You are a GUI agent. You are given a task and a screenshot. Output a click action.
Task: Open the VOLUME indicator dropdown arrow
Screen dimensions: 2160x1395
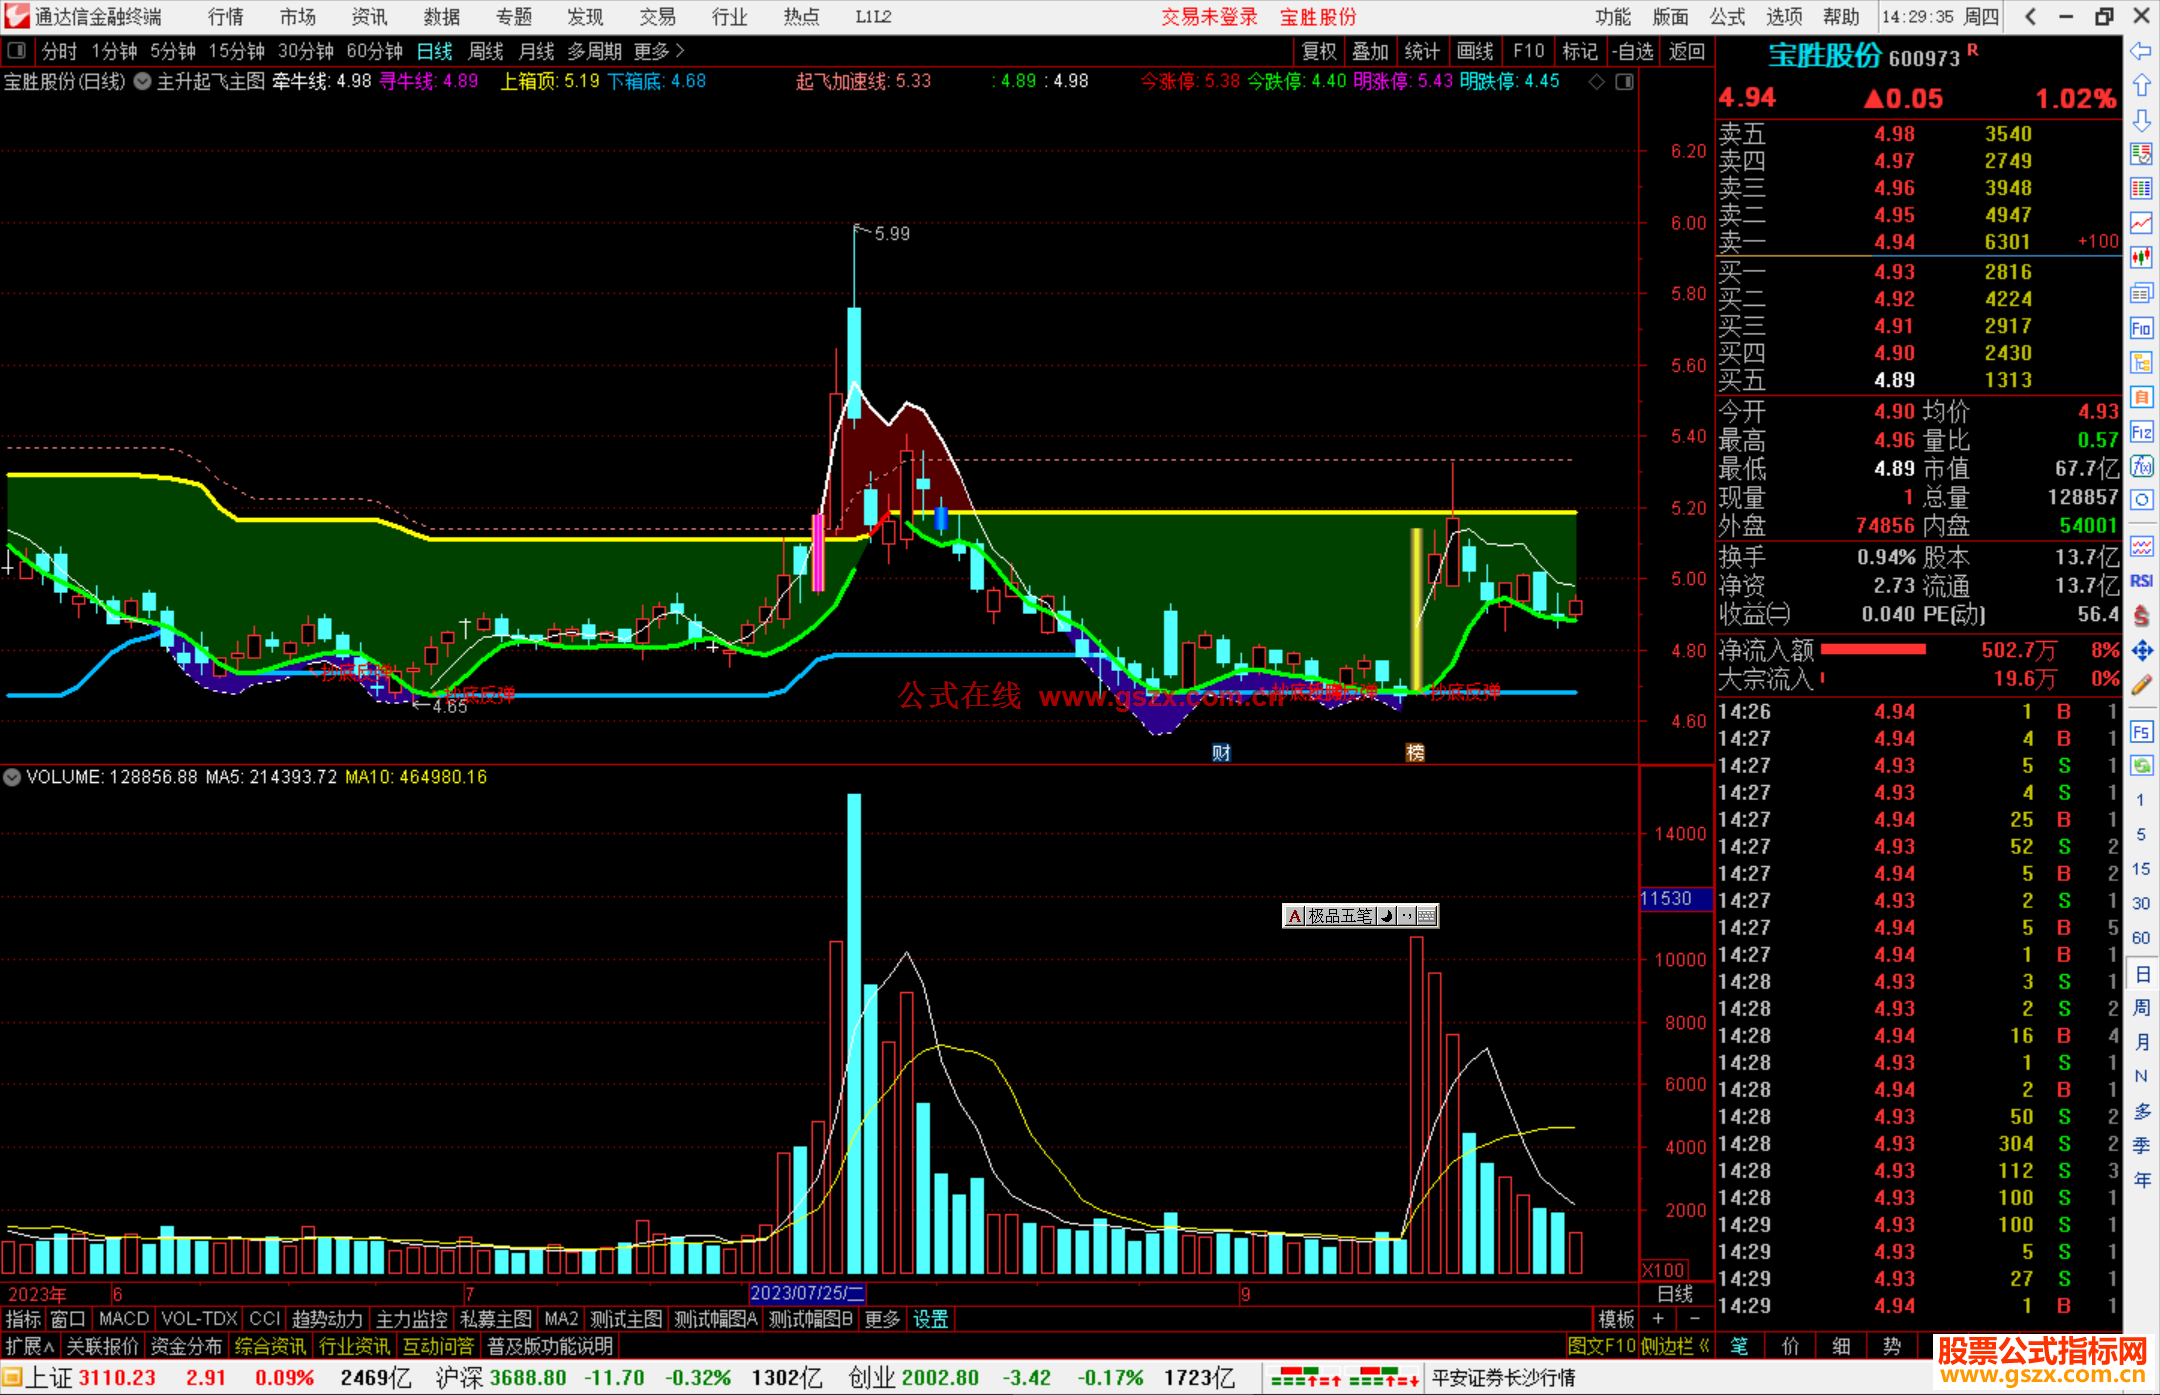click(x=12, y=777)
